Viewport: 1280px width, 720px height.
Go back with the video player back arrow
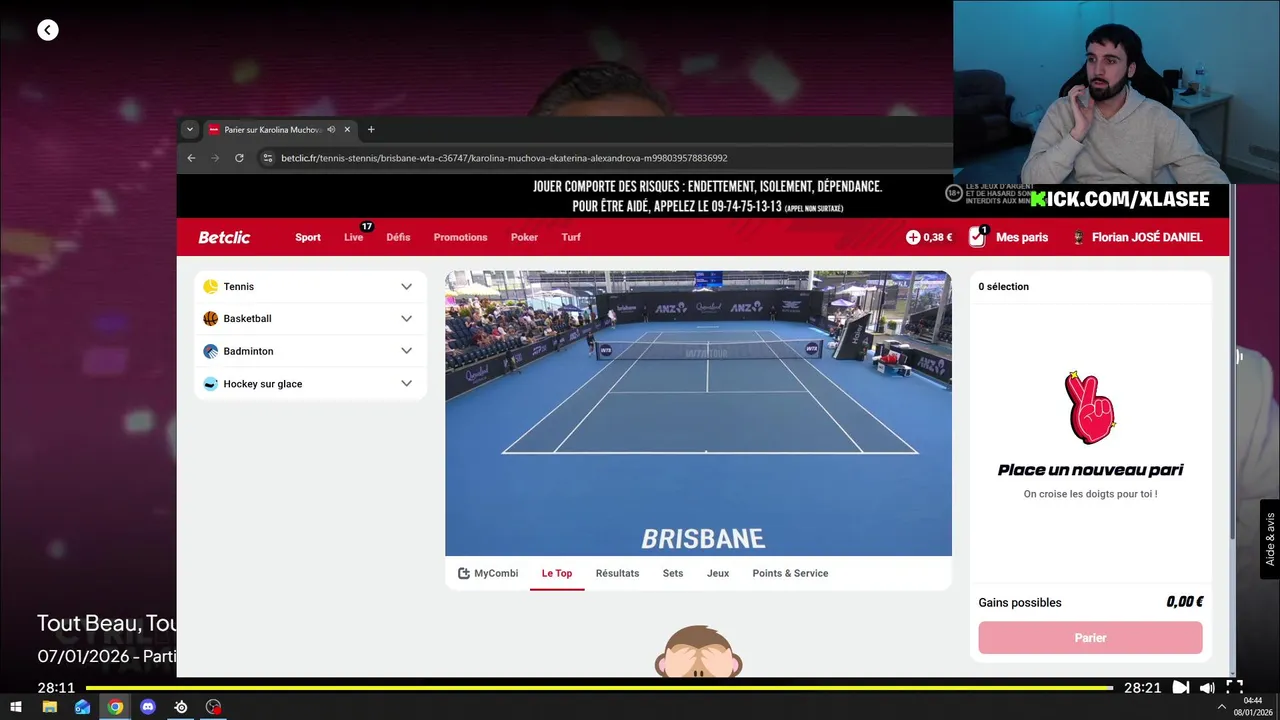48,30
